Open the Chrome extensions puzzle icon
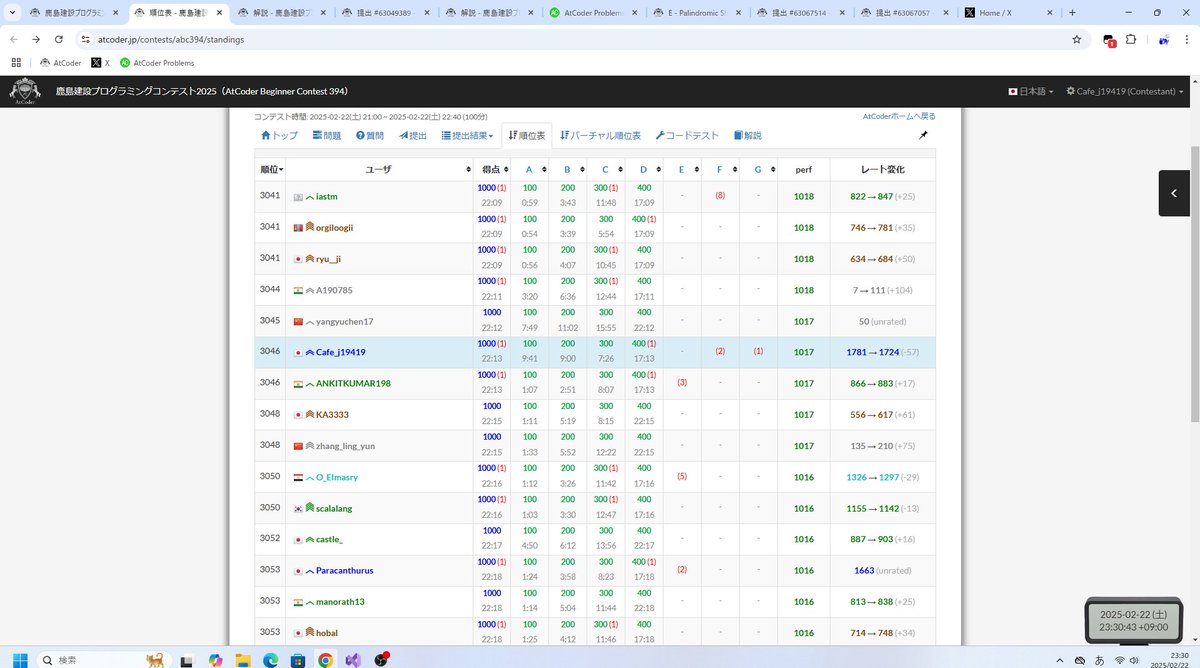The image size is (1200, 668). tap(1131, 39)
